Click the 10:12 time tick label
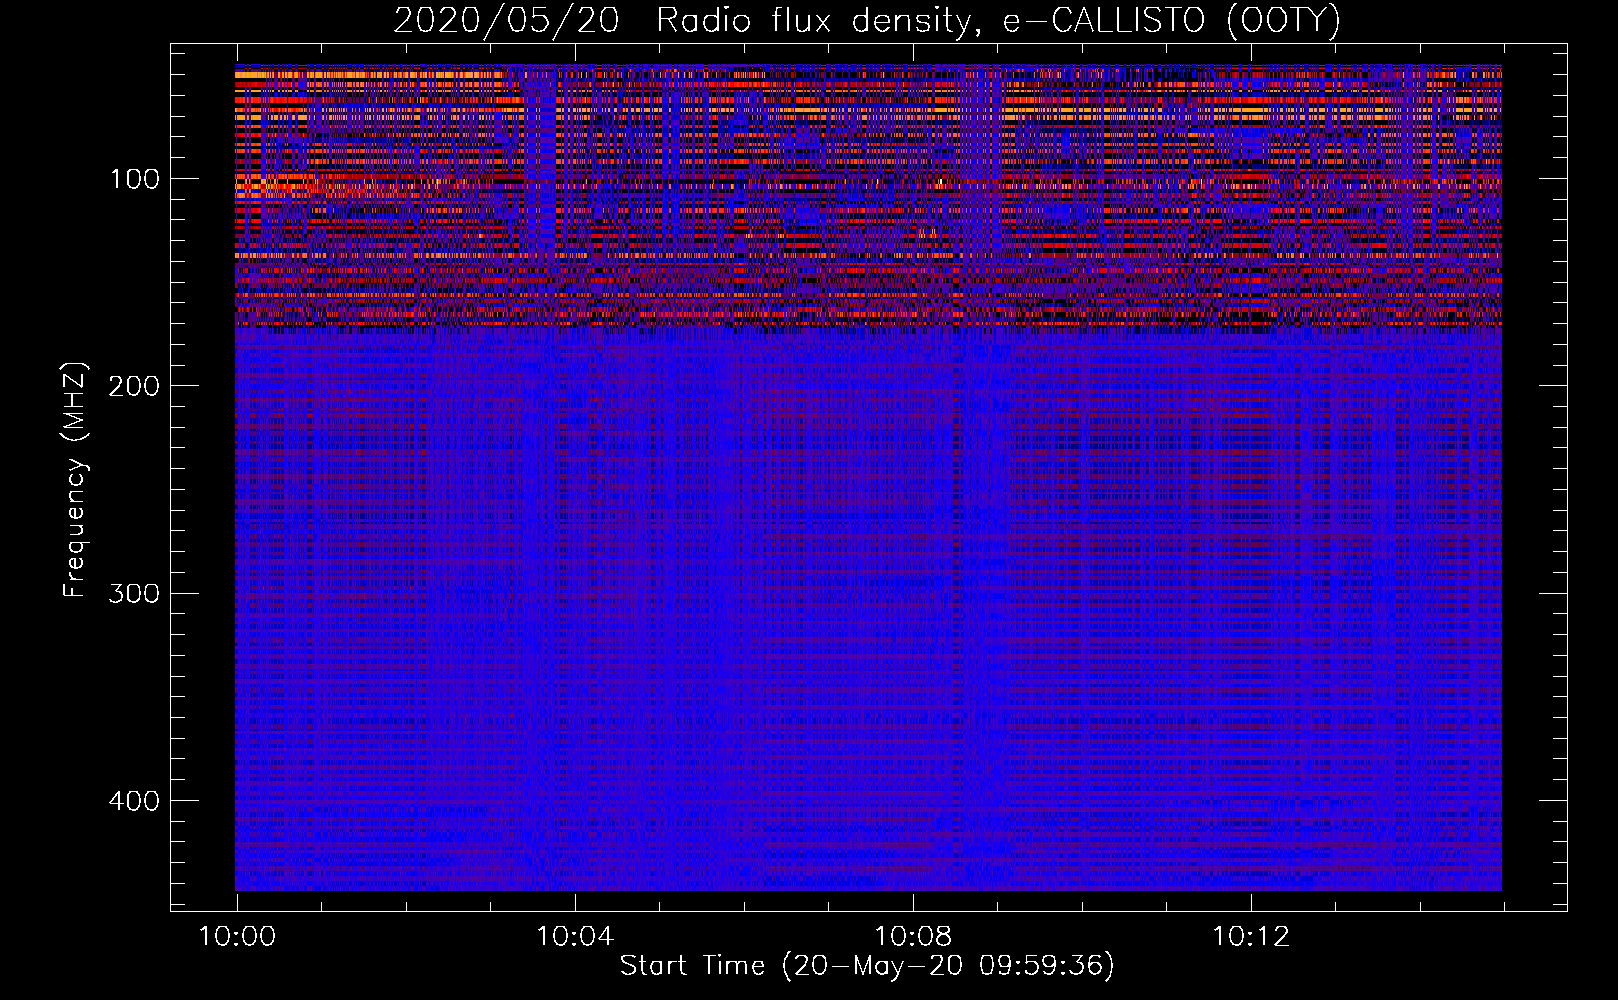 pos(1251,937)
